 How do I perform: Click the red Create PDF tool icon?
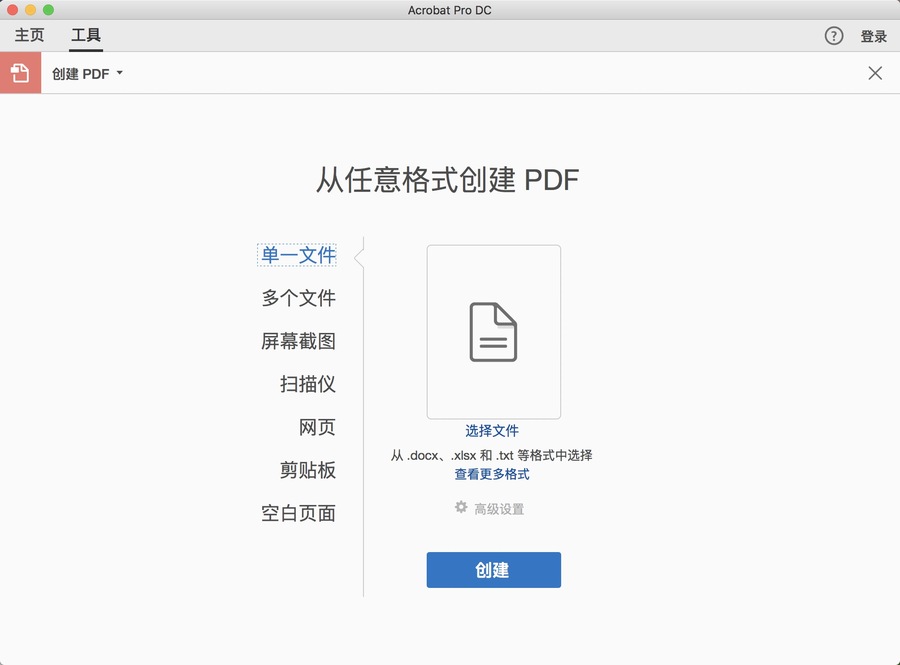point(20,73)
